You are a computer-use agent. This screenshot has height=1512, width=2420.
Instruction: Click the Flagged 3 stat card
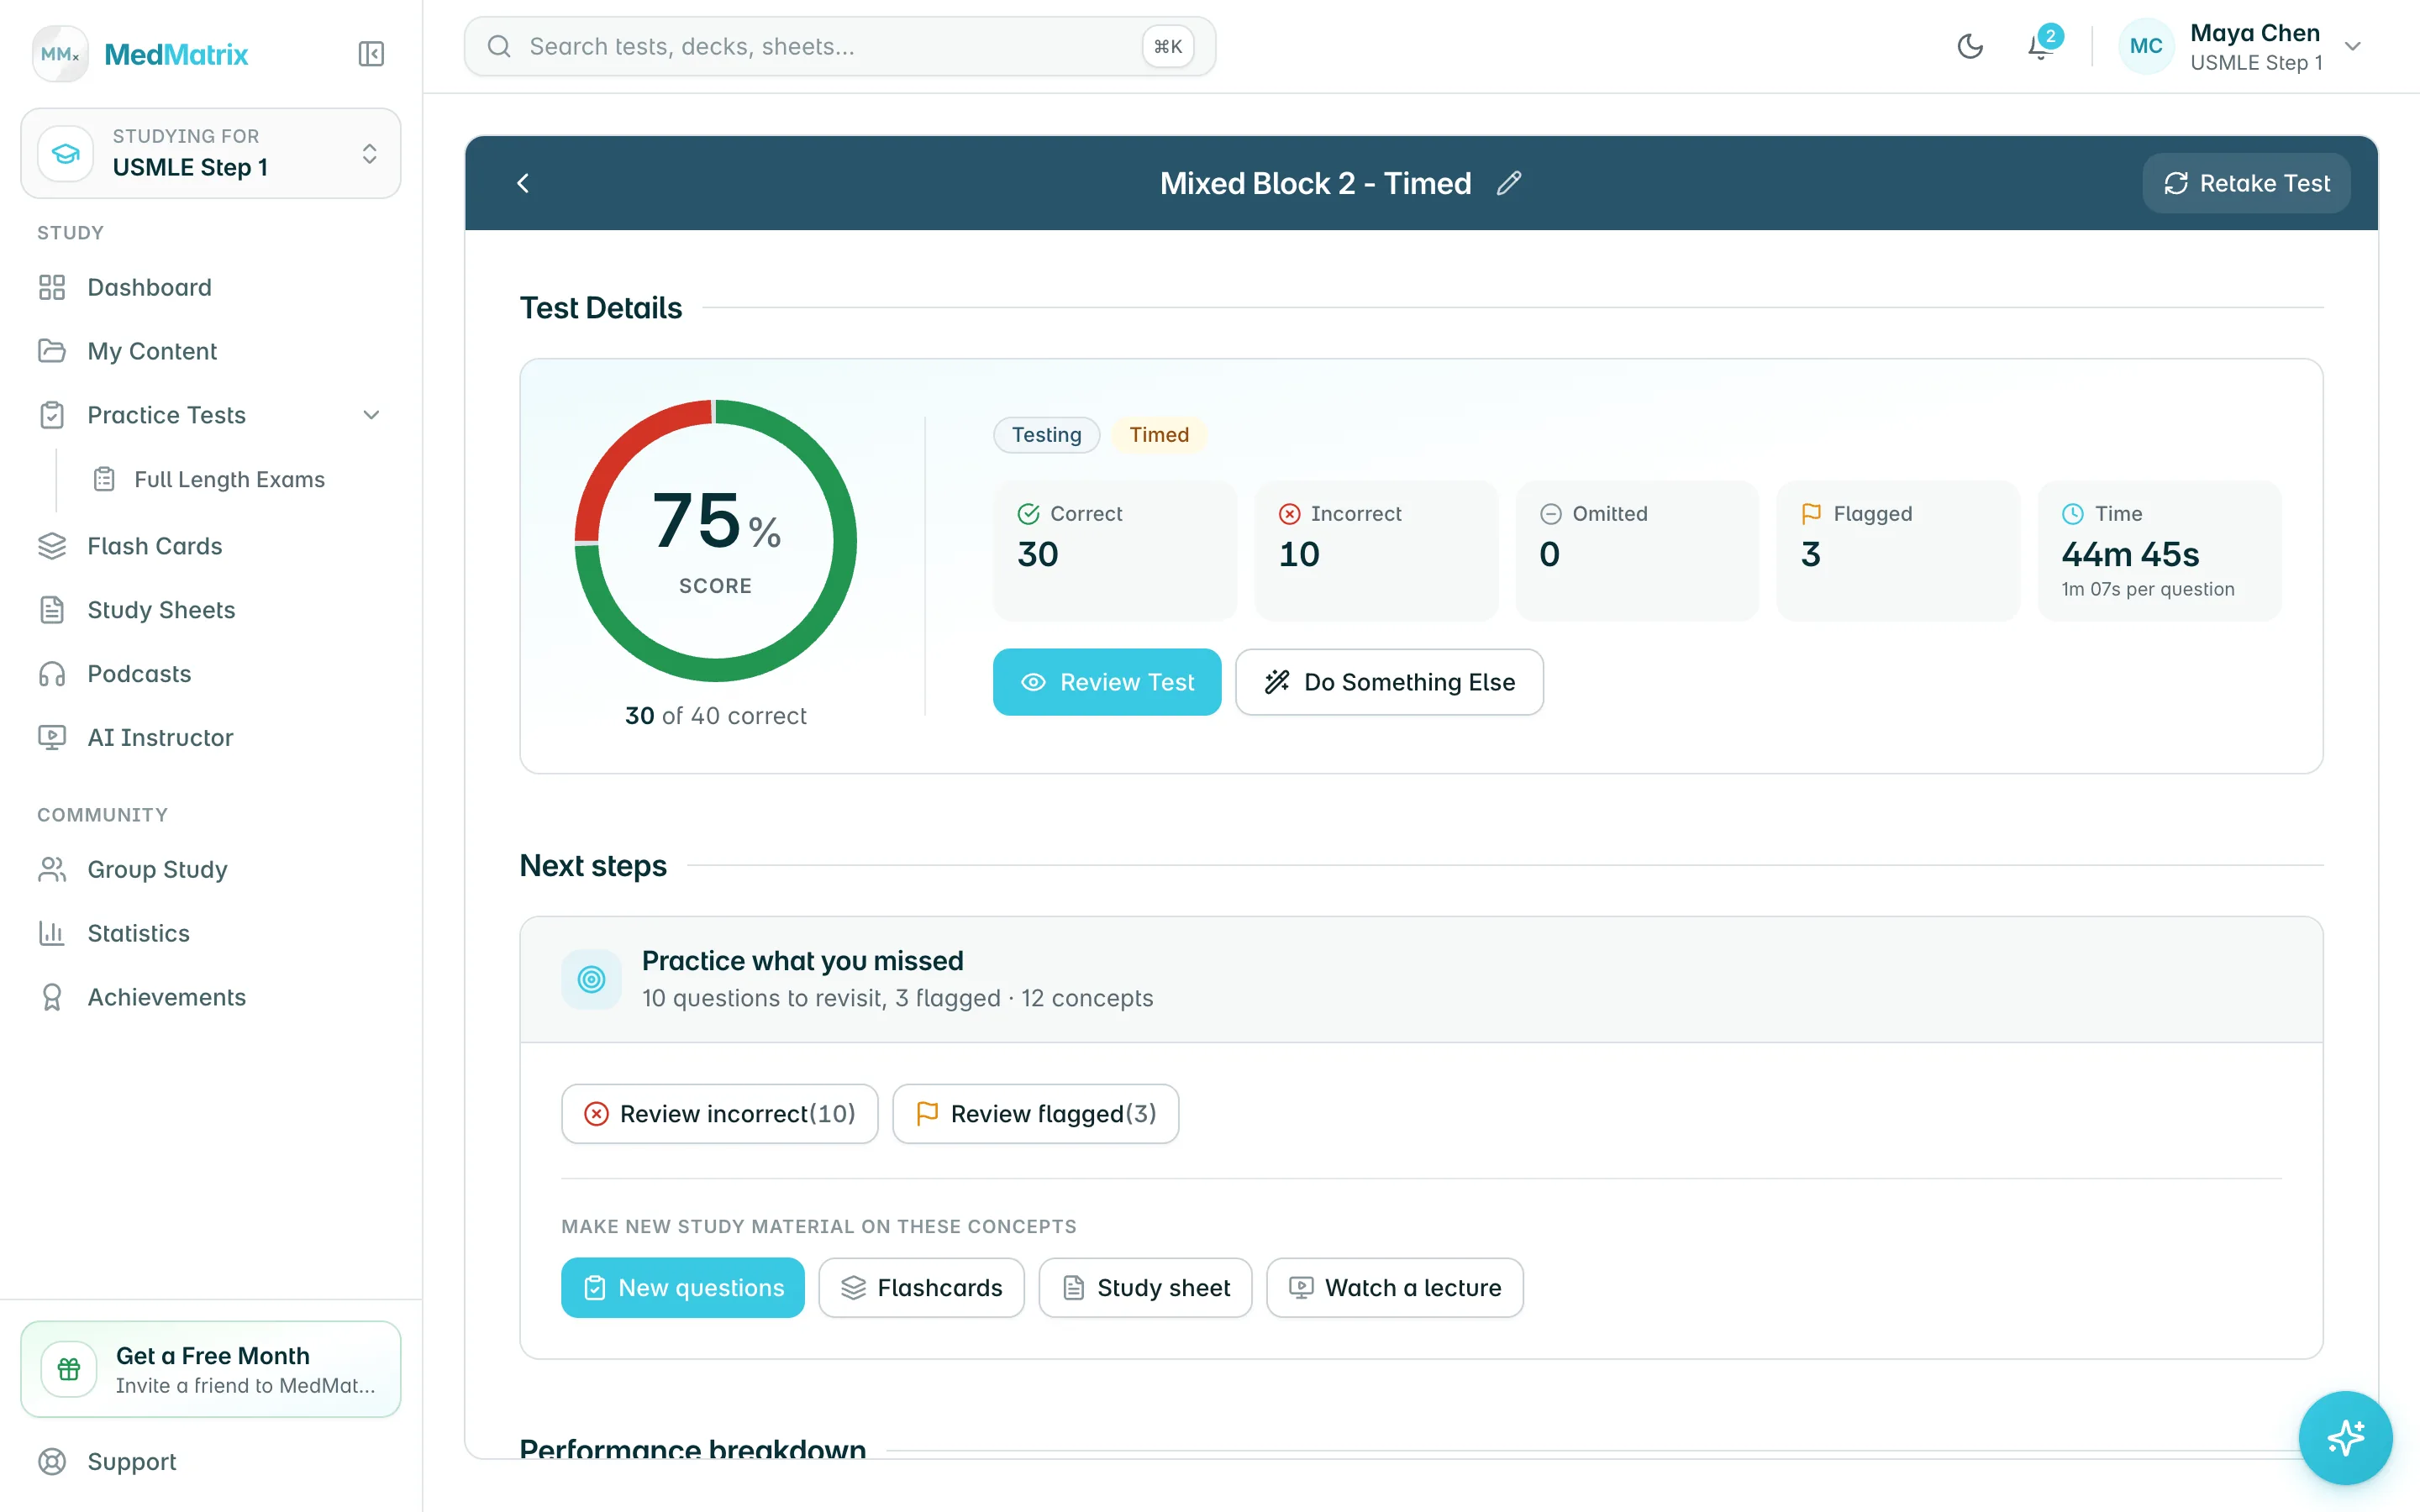[1898, 551]
